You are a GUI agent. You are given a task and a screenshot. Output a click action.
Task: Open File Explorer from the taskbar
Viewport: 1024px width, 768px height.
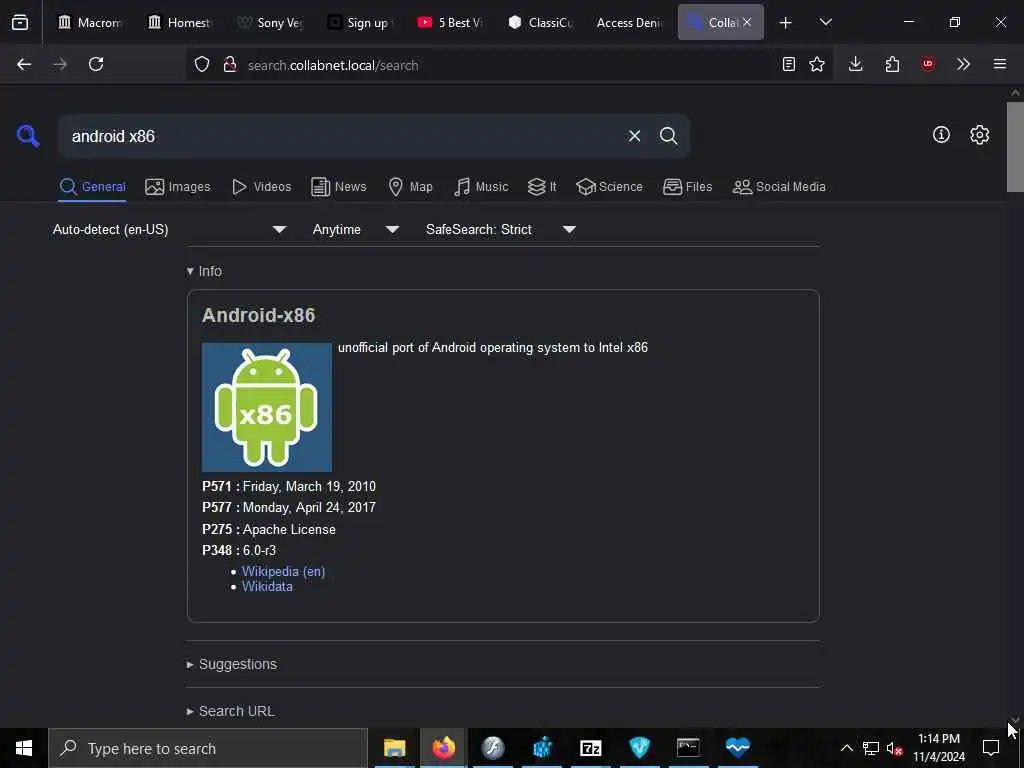pyautogui.click(x=394, y=748)
